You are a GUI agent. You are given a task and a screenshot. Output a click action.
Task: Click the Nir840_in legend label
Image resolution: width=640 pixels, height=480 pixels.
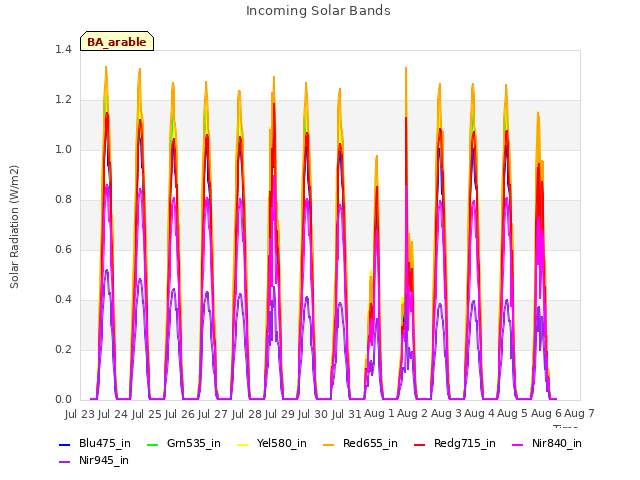click(x=557, y=444)
